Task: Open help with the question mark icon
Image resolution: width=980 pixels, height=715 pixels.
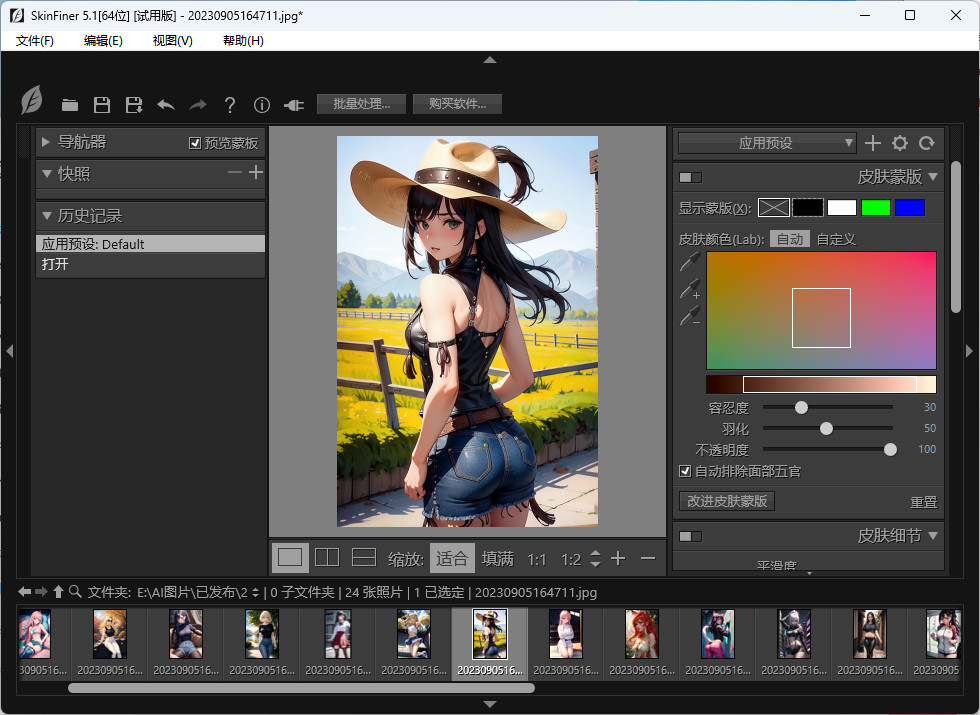Action: [x=230, y=104]
